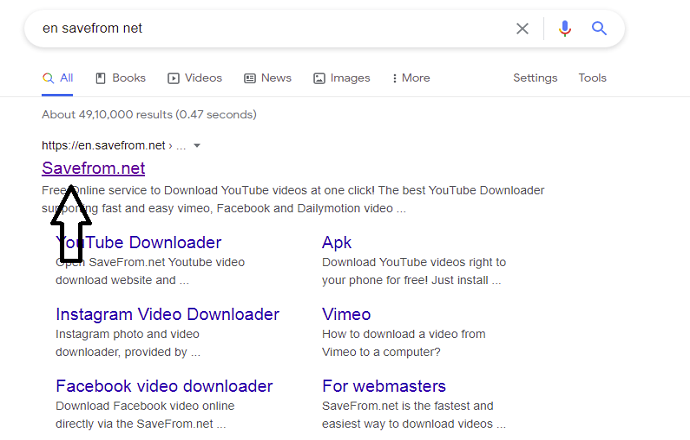Show the search Tools filters
Image resolution: width=690 pixels, height=440 pixels.
[592, 78]
